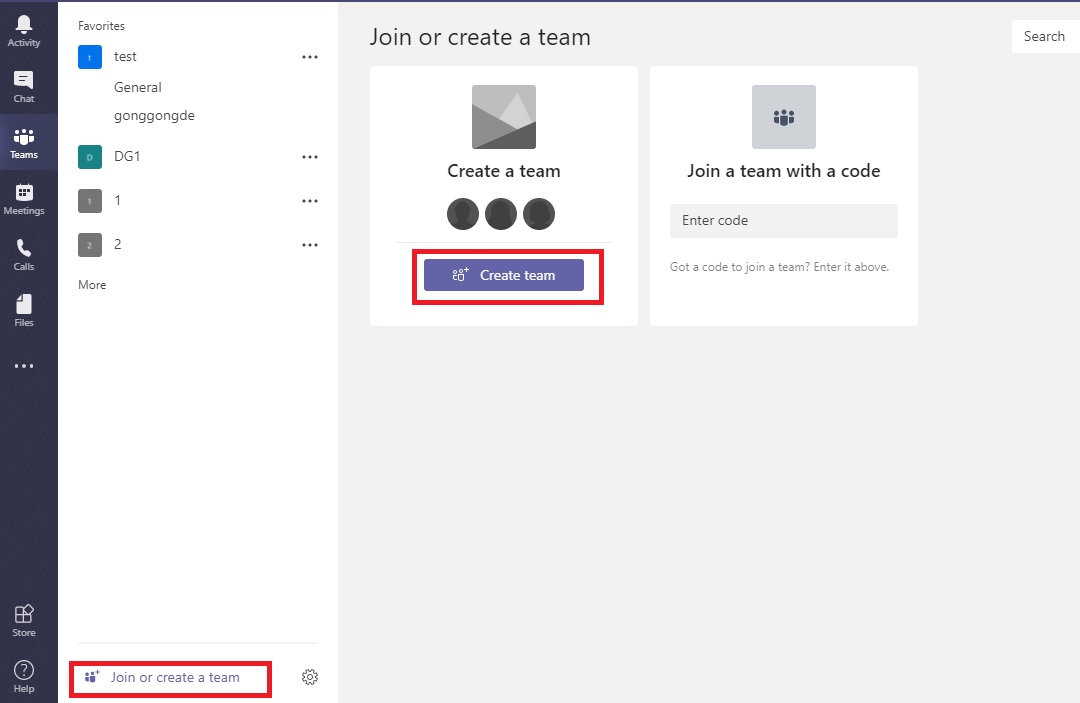
Task: Click the Join a team with code icon
Action: [784, 117]
